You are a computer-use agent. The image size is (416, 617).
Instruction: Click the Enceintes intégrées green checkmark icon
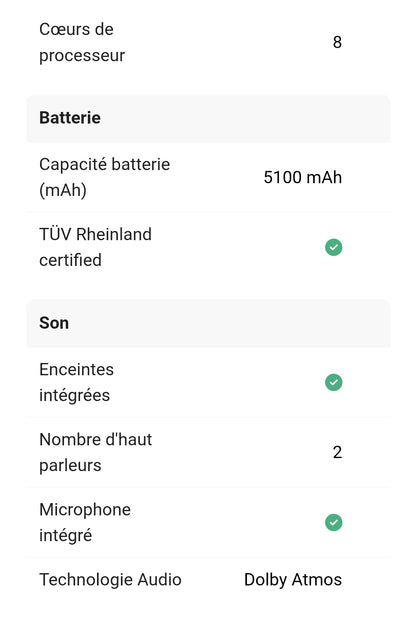point(333,382)
